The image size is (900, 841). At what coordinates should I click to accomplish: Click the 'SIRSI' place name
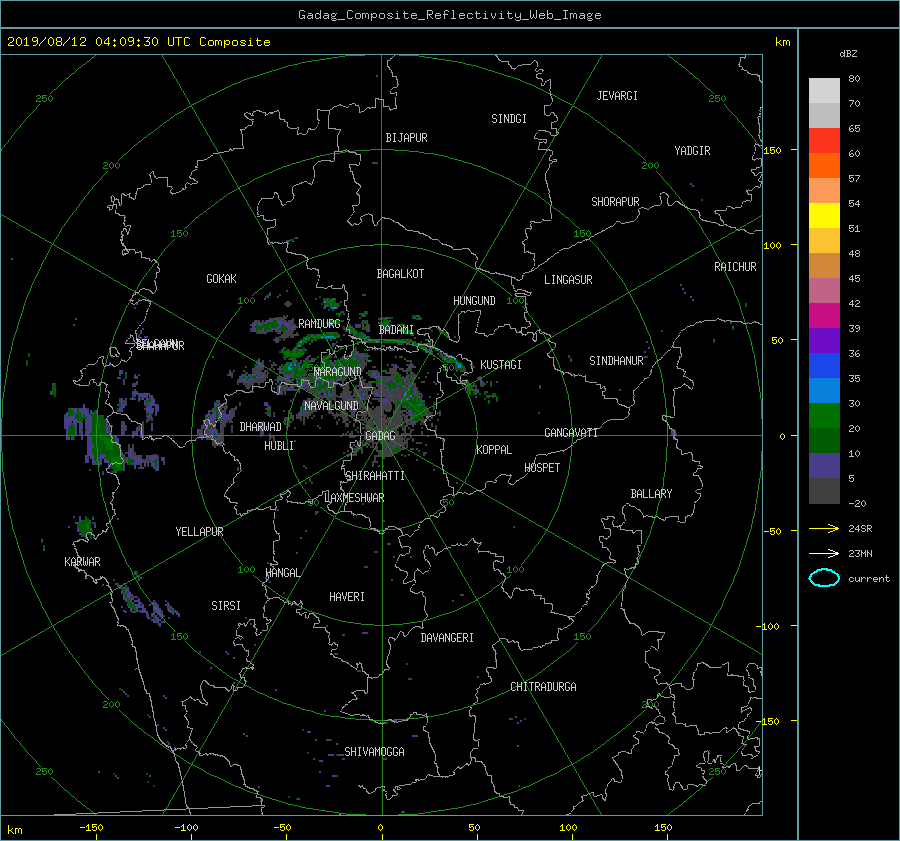(x=226, y=606)
